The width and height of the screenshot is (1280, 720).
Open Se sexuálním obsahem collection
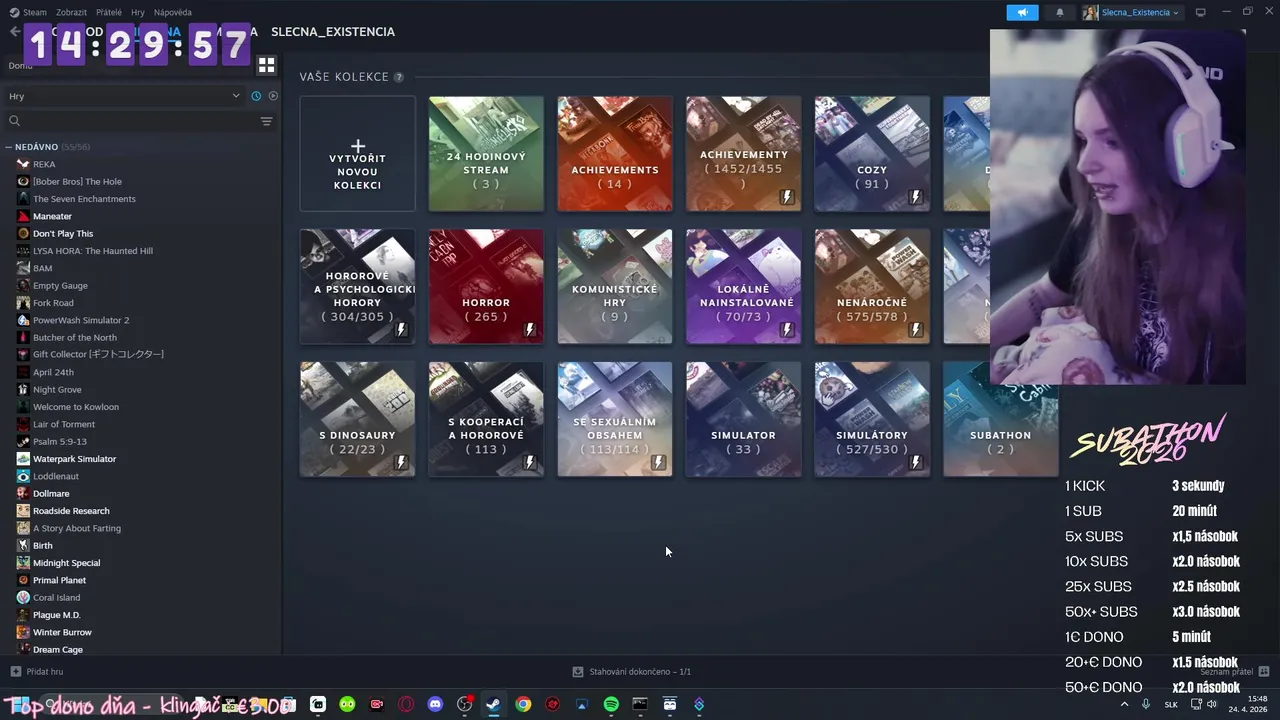point(615,419)
